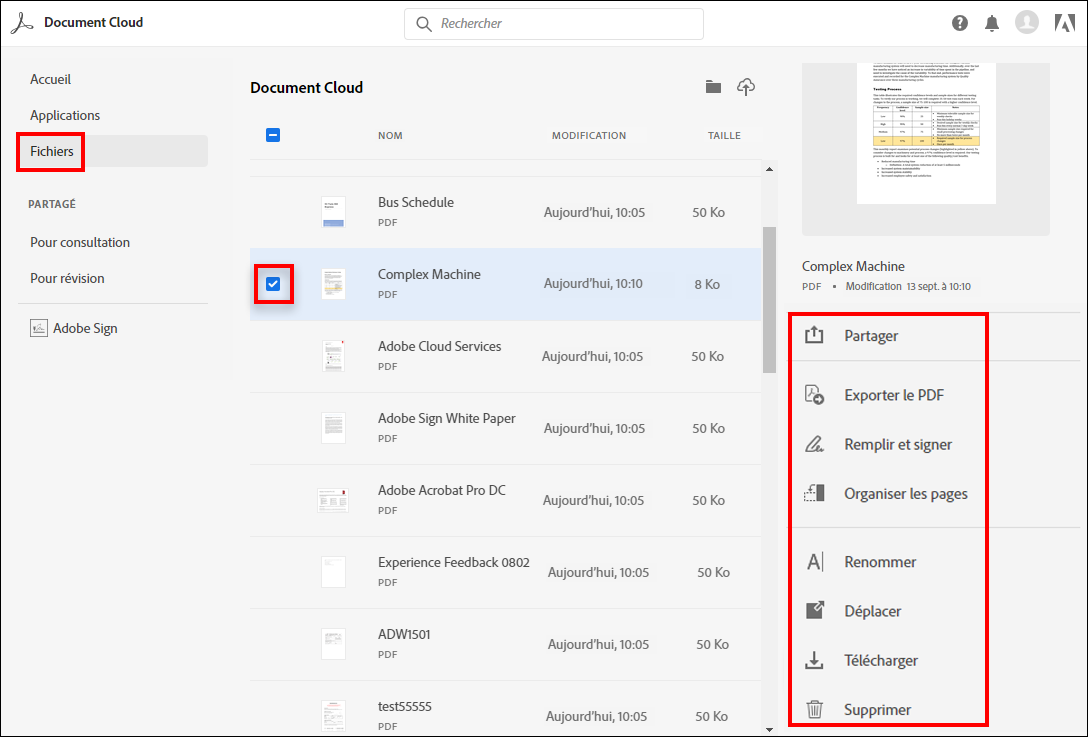Click the 8 Ko size value

[x=707, y=284]
